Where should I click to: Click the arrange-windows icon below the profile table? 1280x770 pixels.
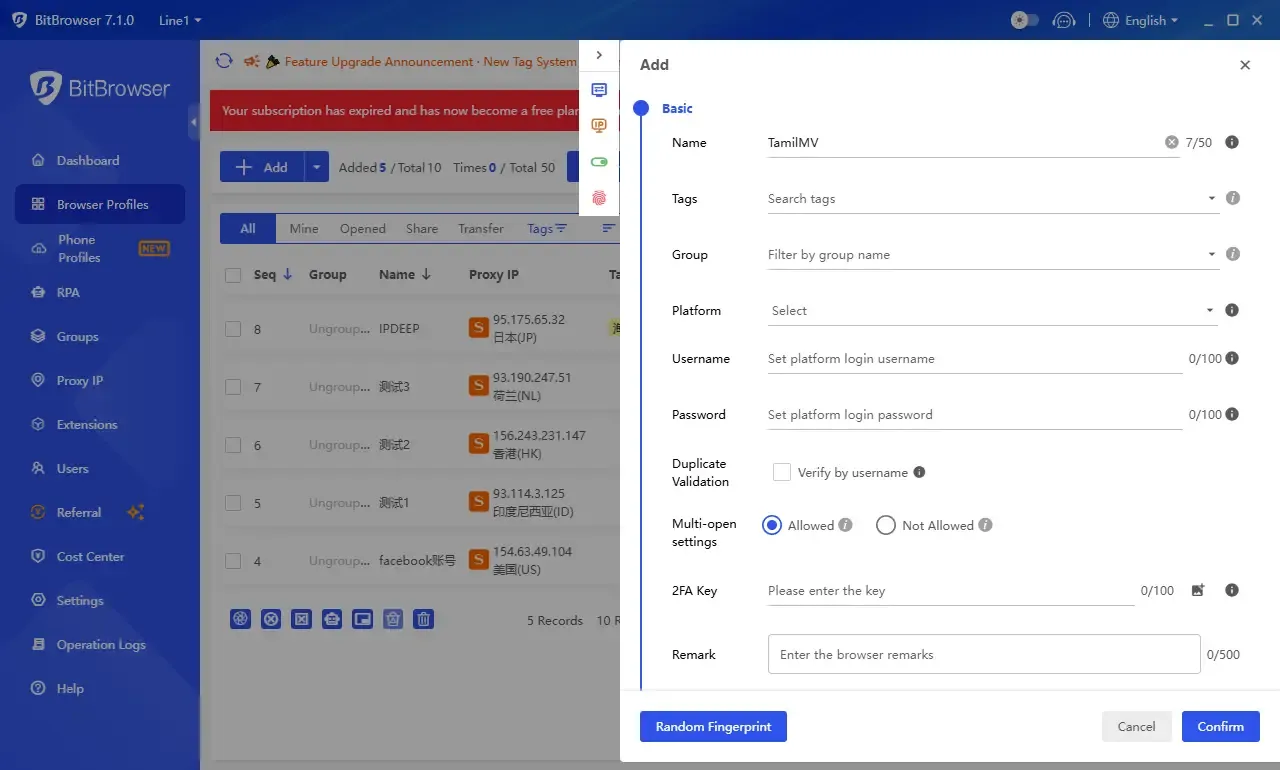[x=362, y=618]
